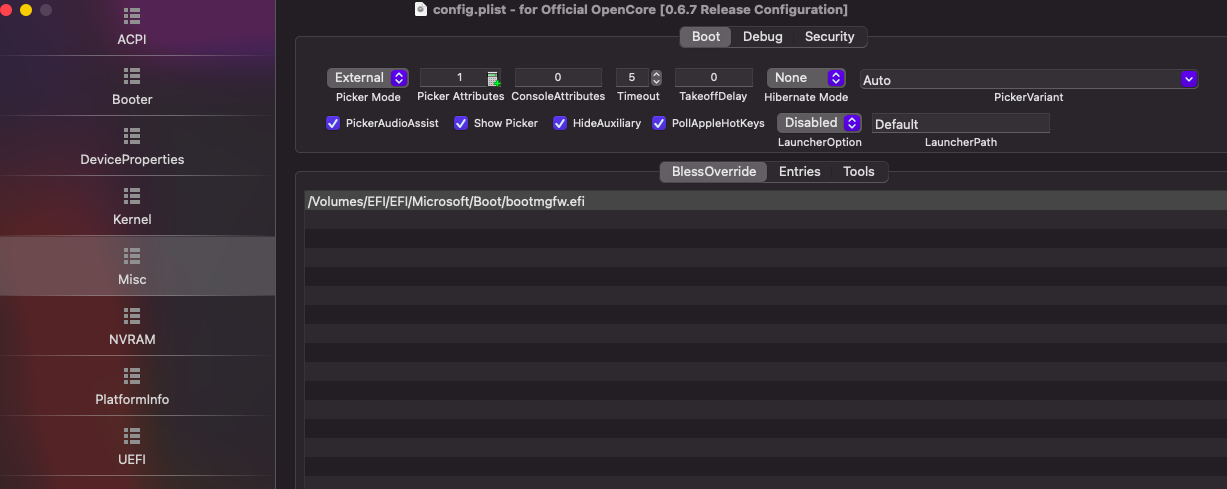1227x489 pixels.
Task: Toggle PollAppleHotKeys checkbox
Action: pyautogui.click(x=659, y=123)
